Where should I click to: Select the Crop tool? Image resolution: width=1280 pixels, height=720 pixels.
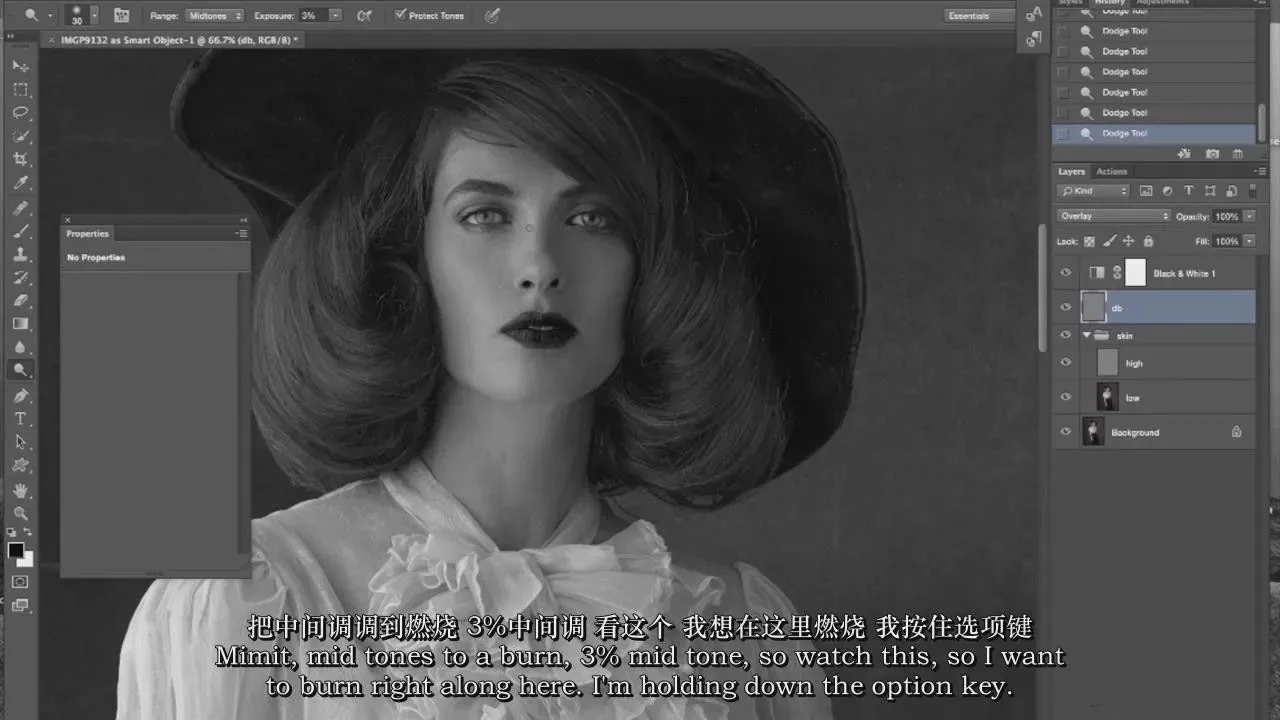[x=20, y=160]
